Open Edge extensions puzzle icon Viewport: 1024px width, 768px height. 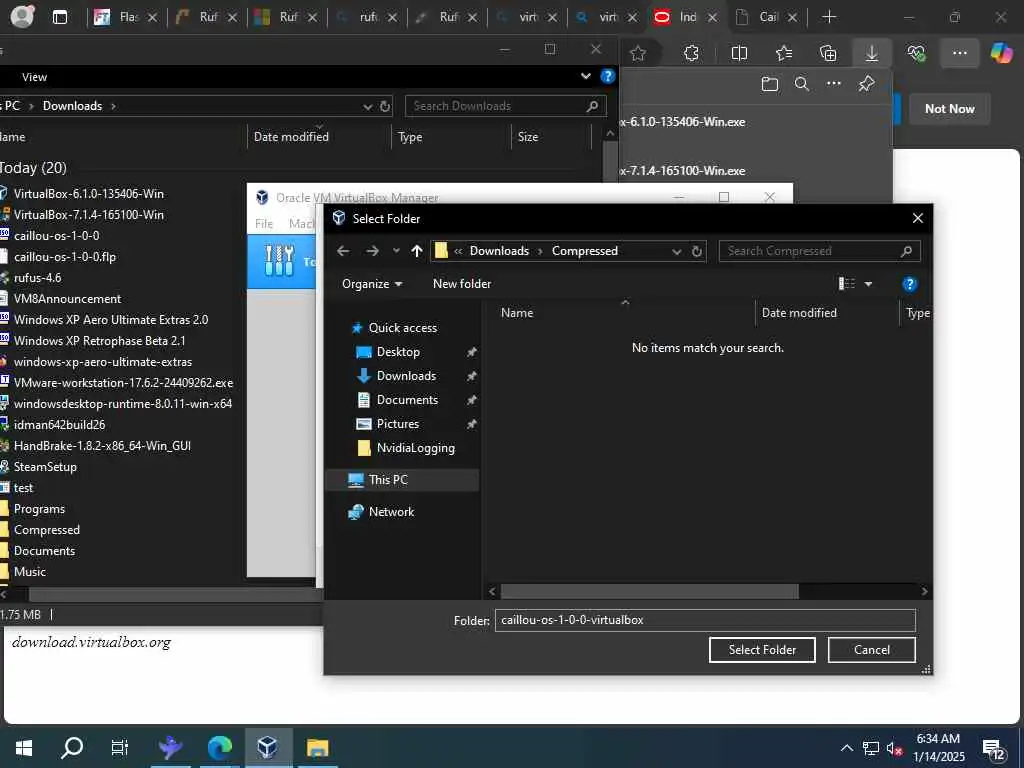point(691,54)
